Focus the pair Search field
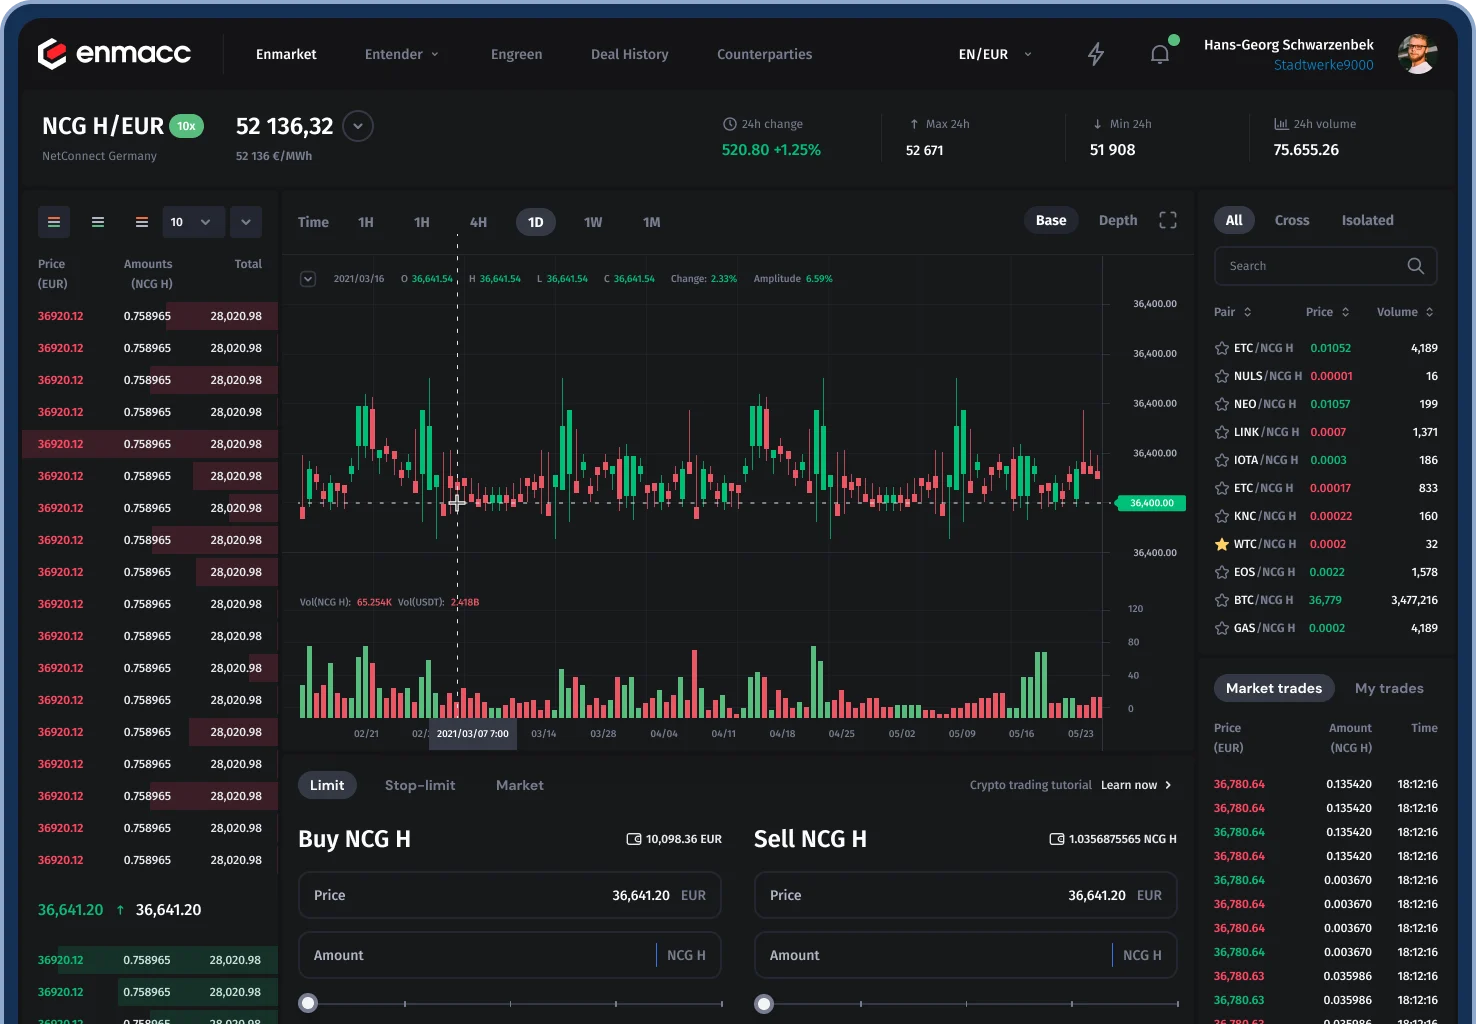This screenshot has height=1024, width=1476. [1326, 266]
